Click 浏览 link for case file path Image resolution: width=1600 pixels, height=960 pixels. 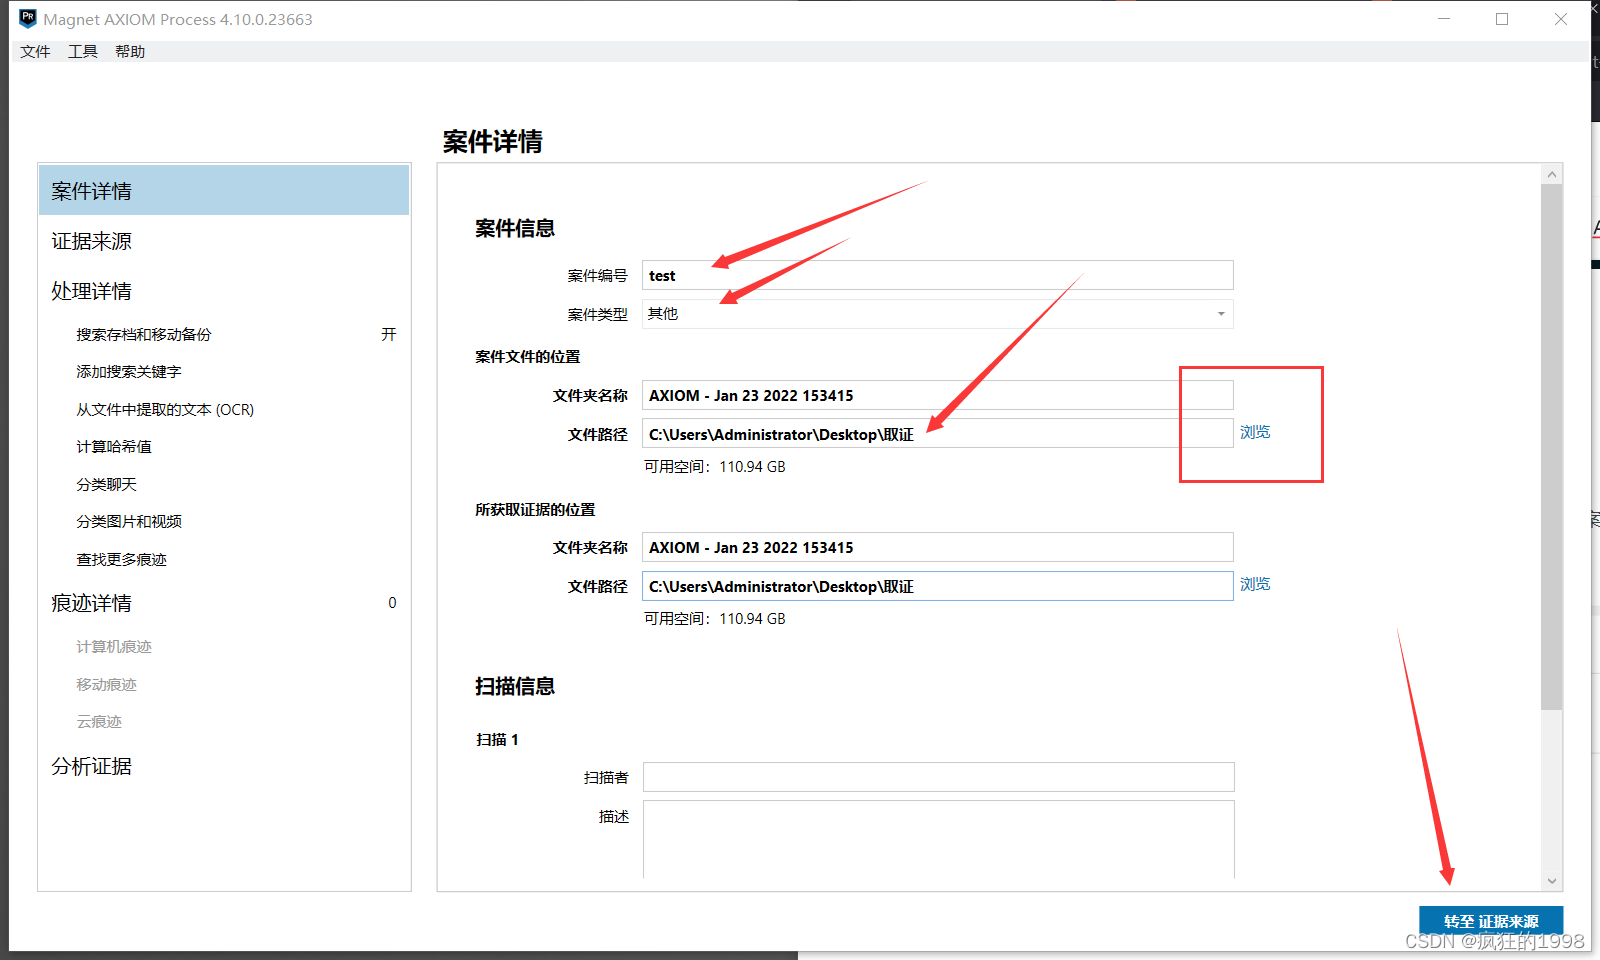[x=1255, y=432]
